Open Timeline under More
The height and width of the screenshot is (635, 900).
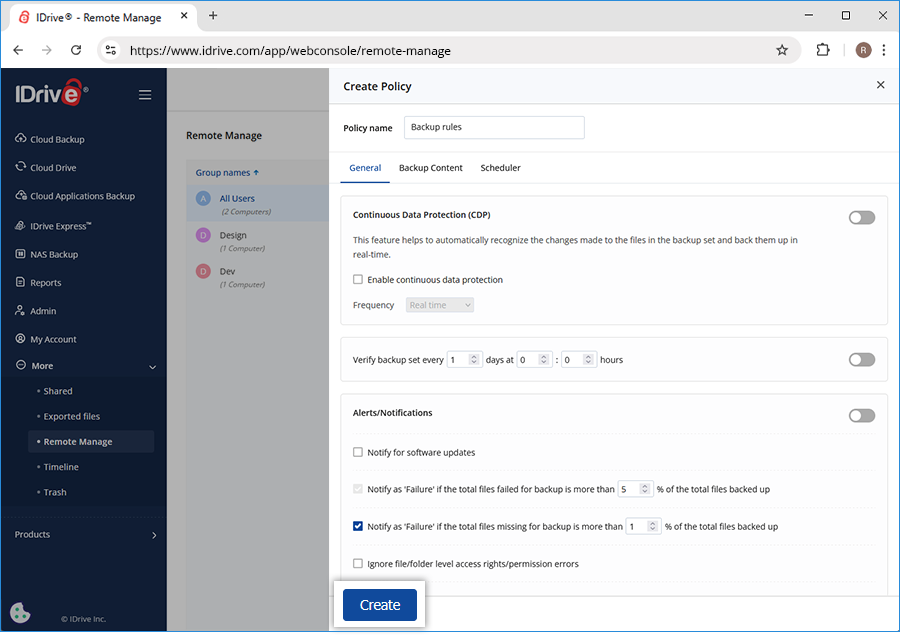[60, 467]
